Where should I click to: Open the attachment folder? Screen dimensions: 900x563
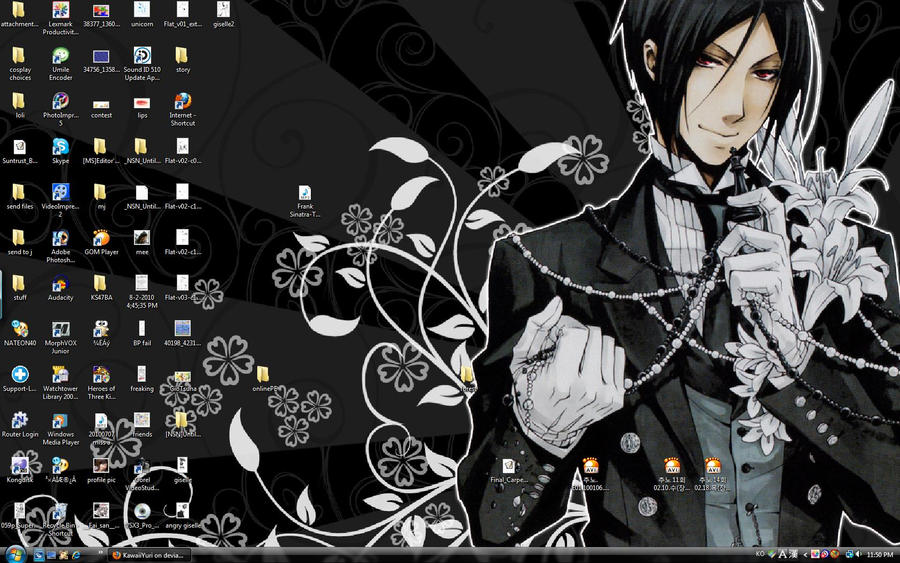[x=20, y=14]
